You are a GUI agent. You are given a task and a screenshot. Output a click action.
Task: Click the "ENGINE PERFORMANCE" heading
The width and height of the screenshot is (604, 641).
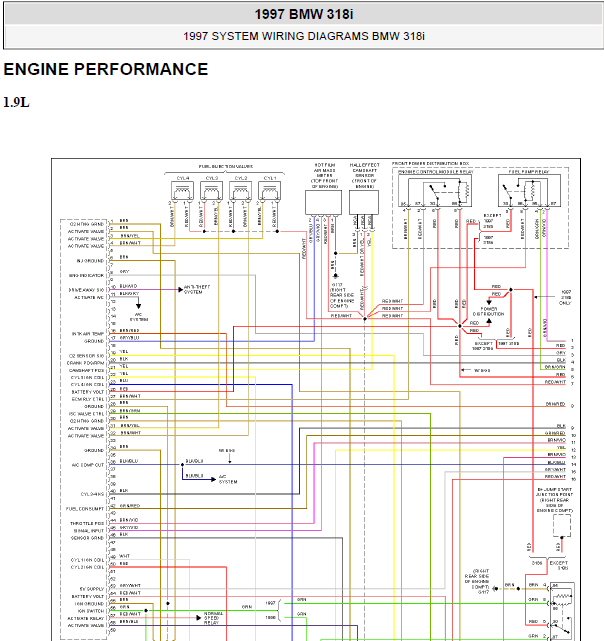pyautogui.click(x=106, y=69)
